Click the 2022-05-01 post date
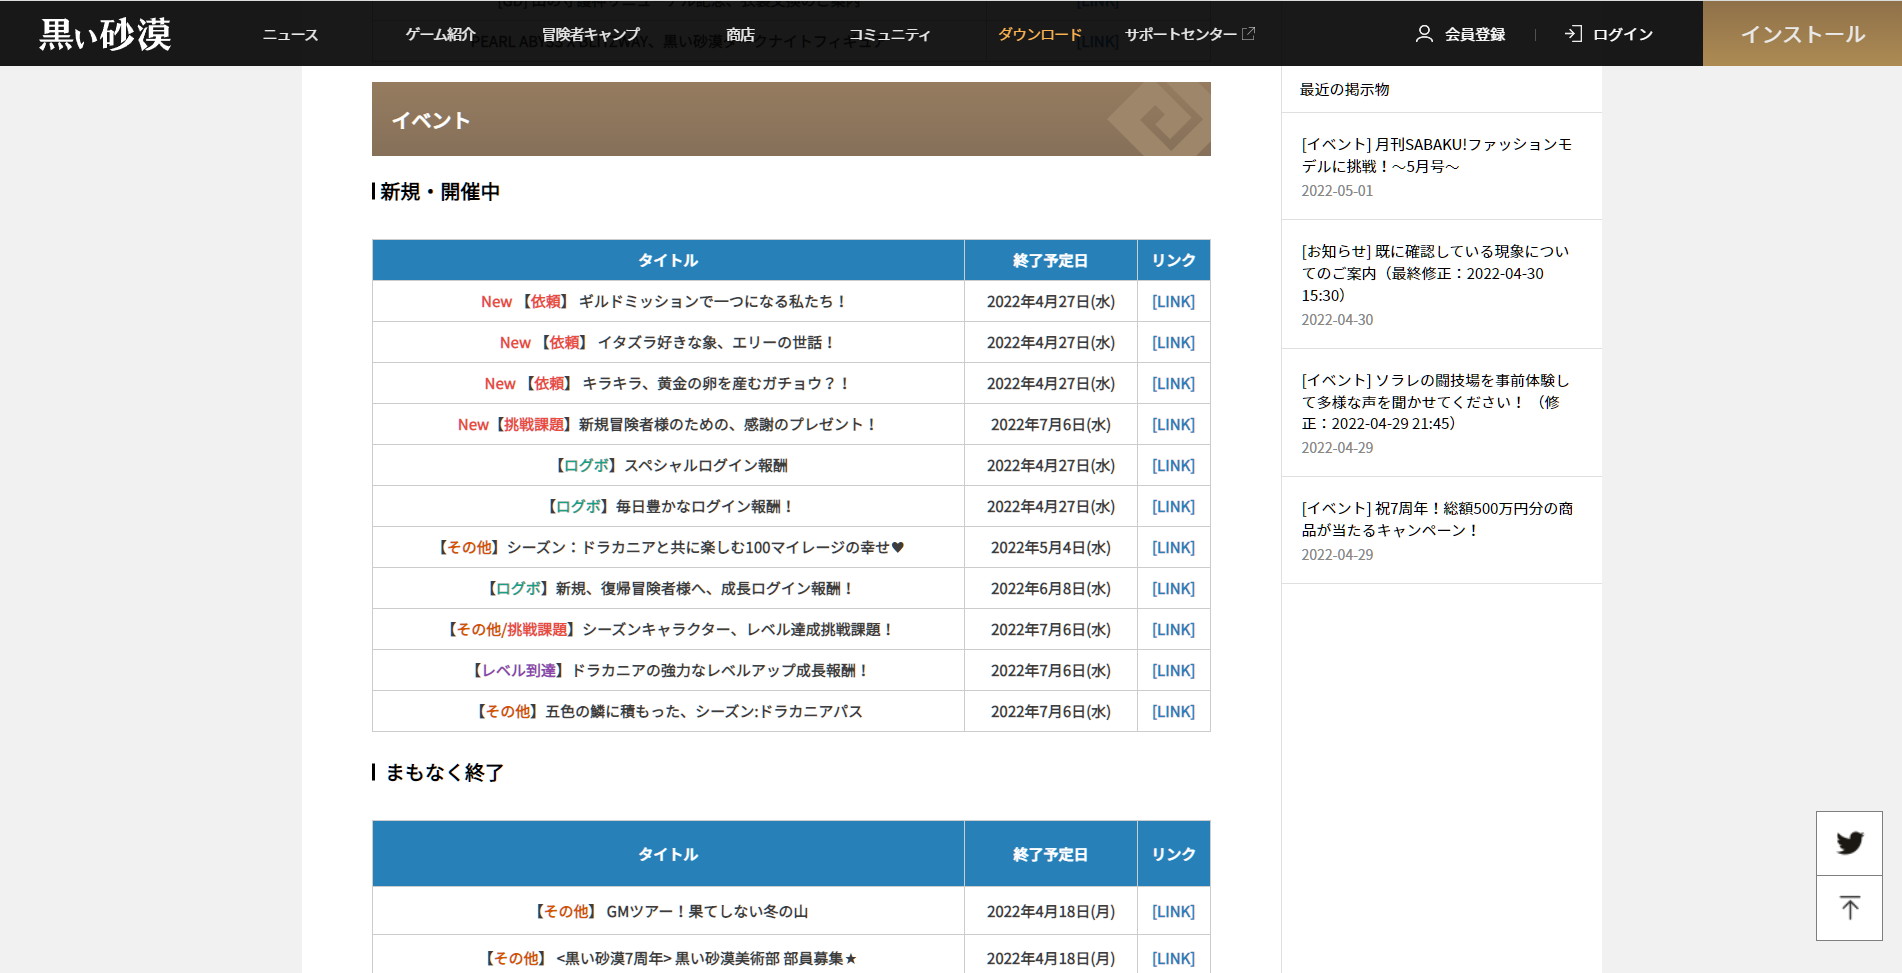 pyautogui.click(x=1337, y=190)
